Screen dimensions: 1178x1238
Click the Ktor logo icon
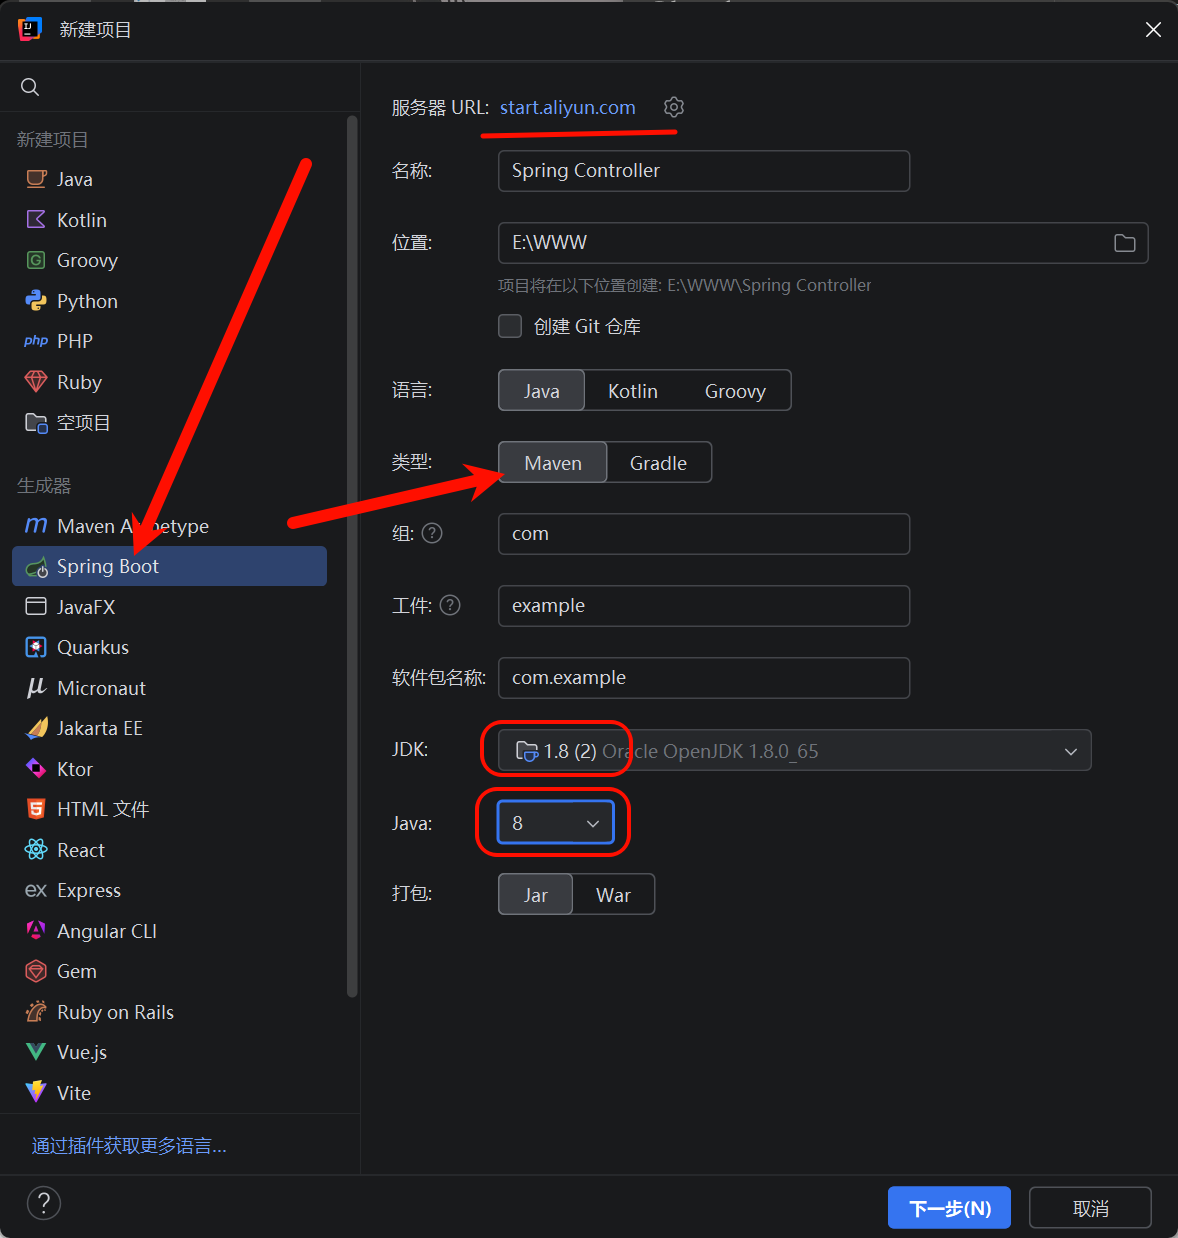coord(36,769)
